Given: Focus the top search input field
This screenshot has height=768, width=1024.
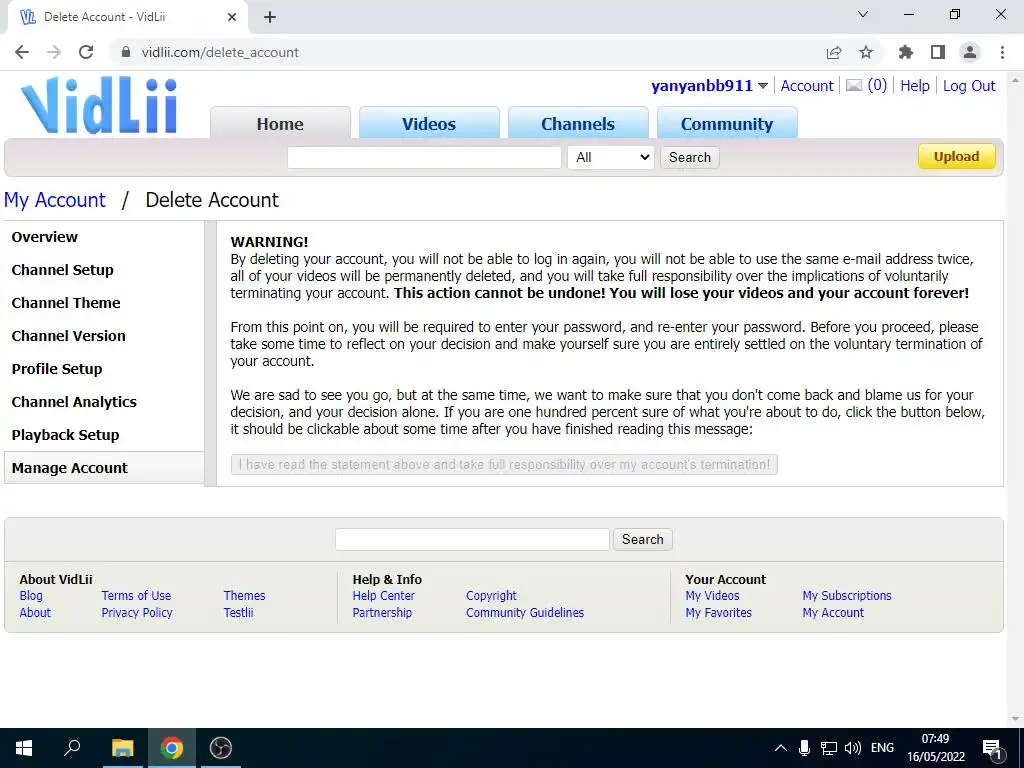Looking at the screenshot, I should pos(424,157).
